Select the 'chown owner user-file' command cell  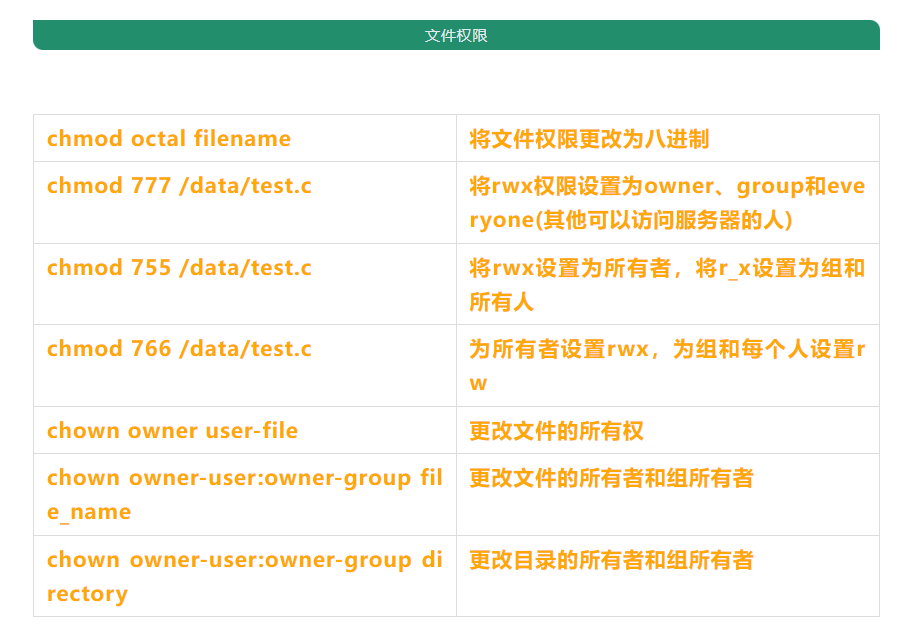tap(172, 431)
